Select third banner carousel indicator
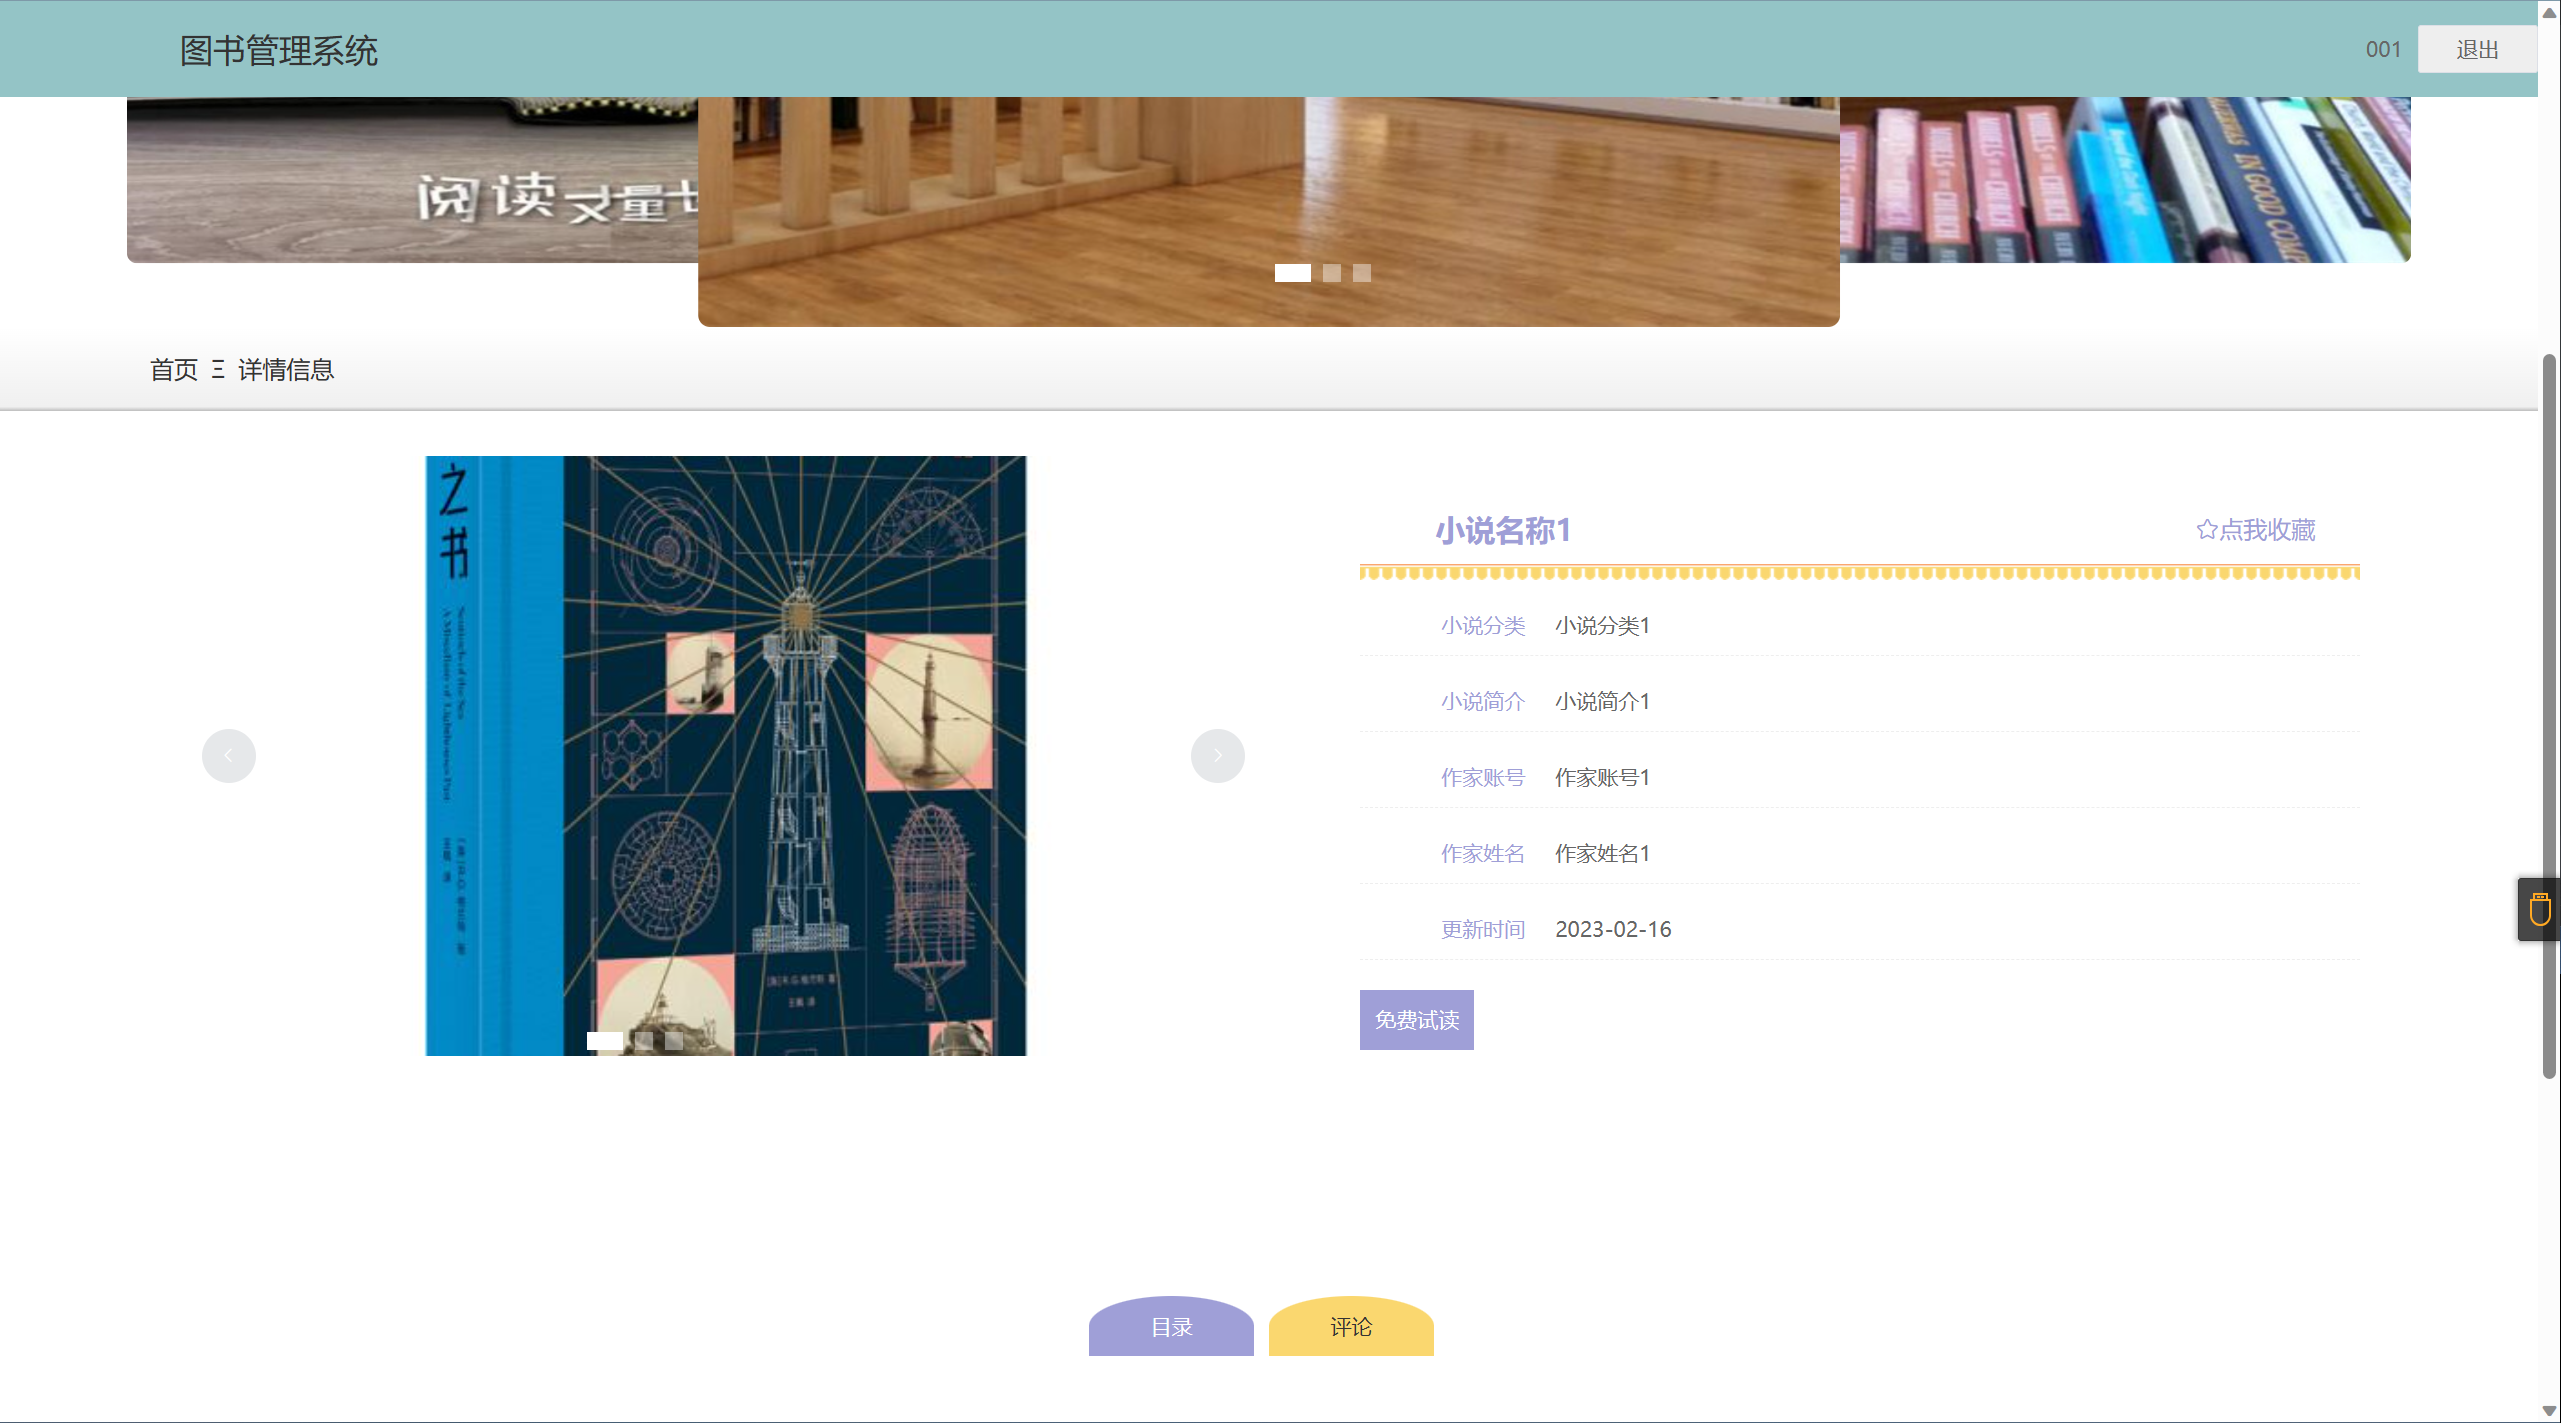 pyautogui.click(x=1361, y=273)
